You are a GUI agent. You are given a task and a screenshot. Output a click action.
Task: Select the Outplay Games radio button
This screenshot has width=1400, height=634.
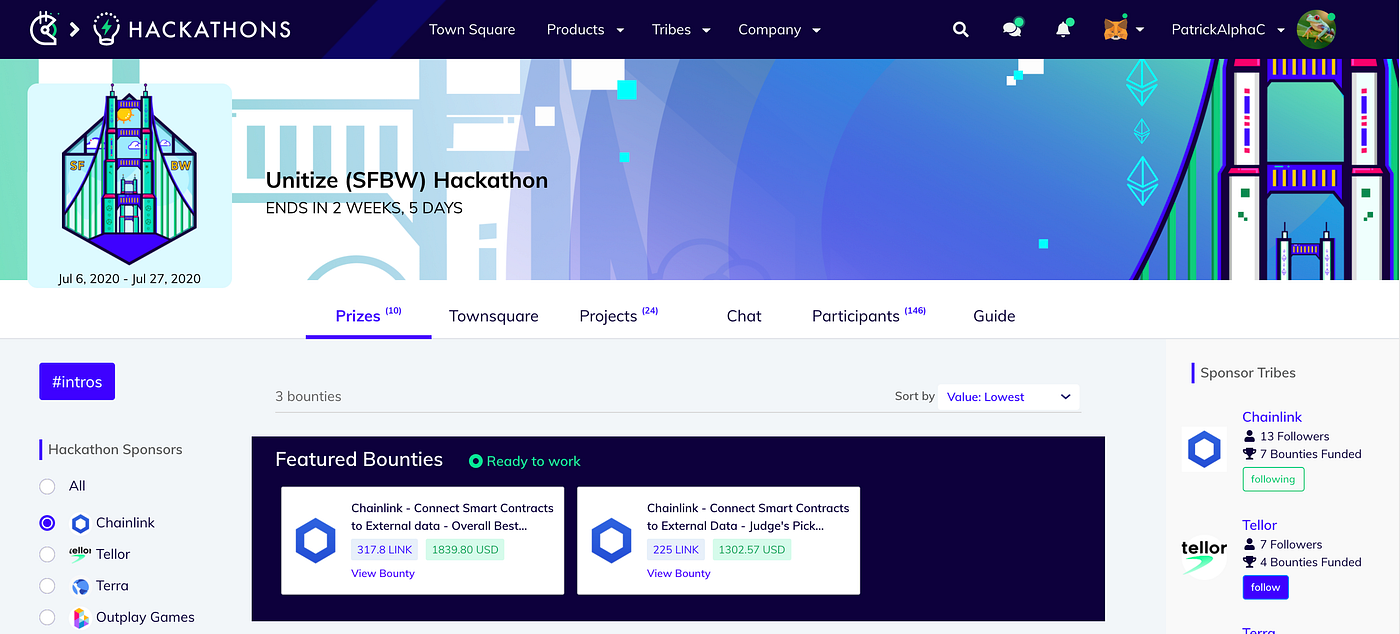point(47,618)
